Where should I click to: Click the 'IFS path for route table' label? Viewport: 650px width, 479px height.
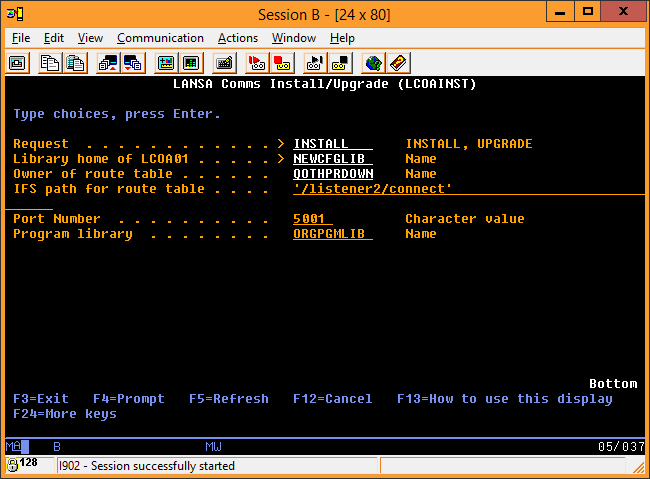[109, 189]
